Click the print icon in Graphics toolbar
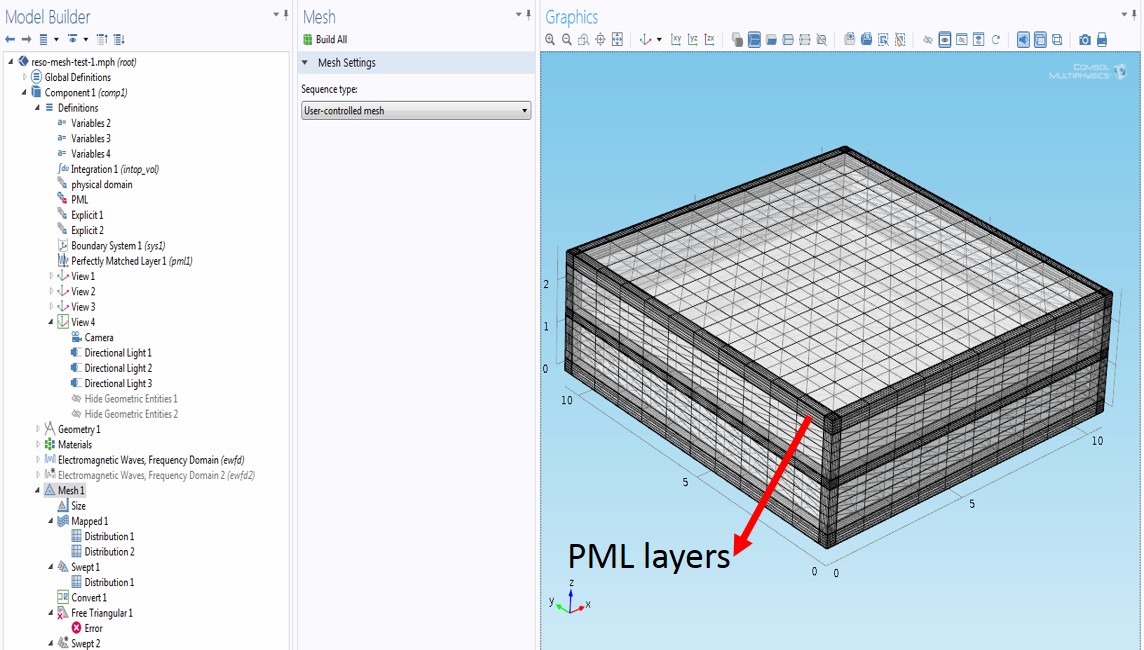This screenshot has height=650, width=1144. click(x=1101, y=40)
